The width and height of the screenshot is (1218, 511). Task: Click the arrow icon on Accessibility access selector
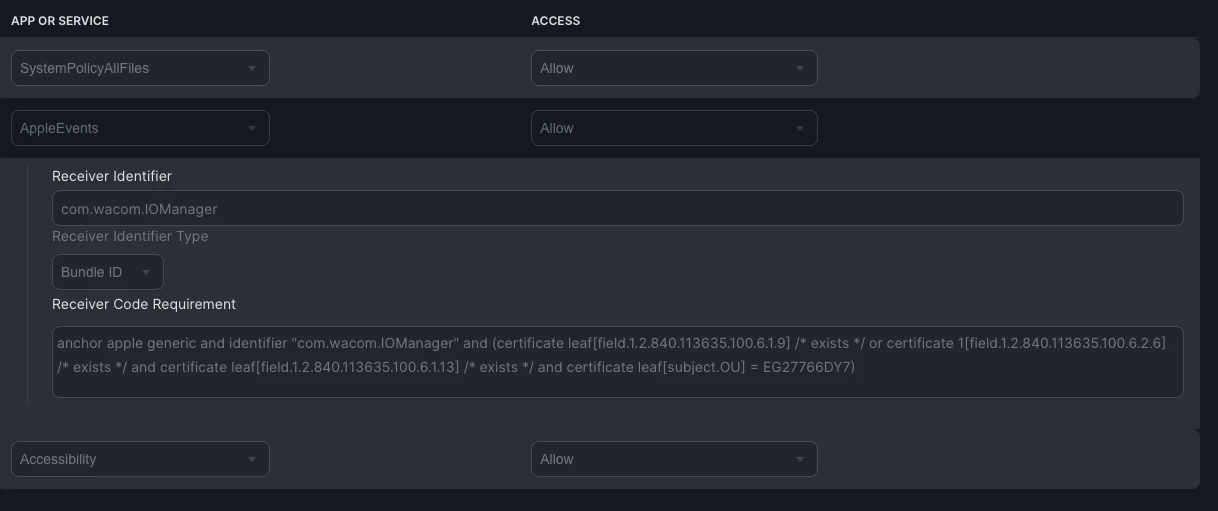click(x=799, y=459)
